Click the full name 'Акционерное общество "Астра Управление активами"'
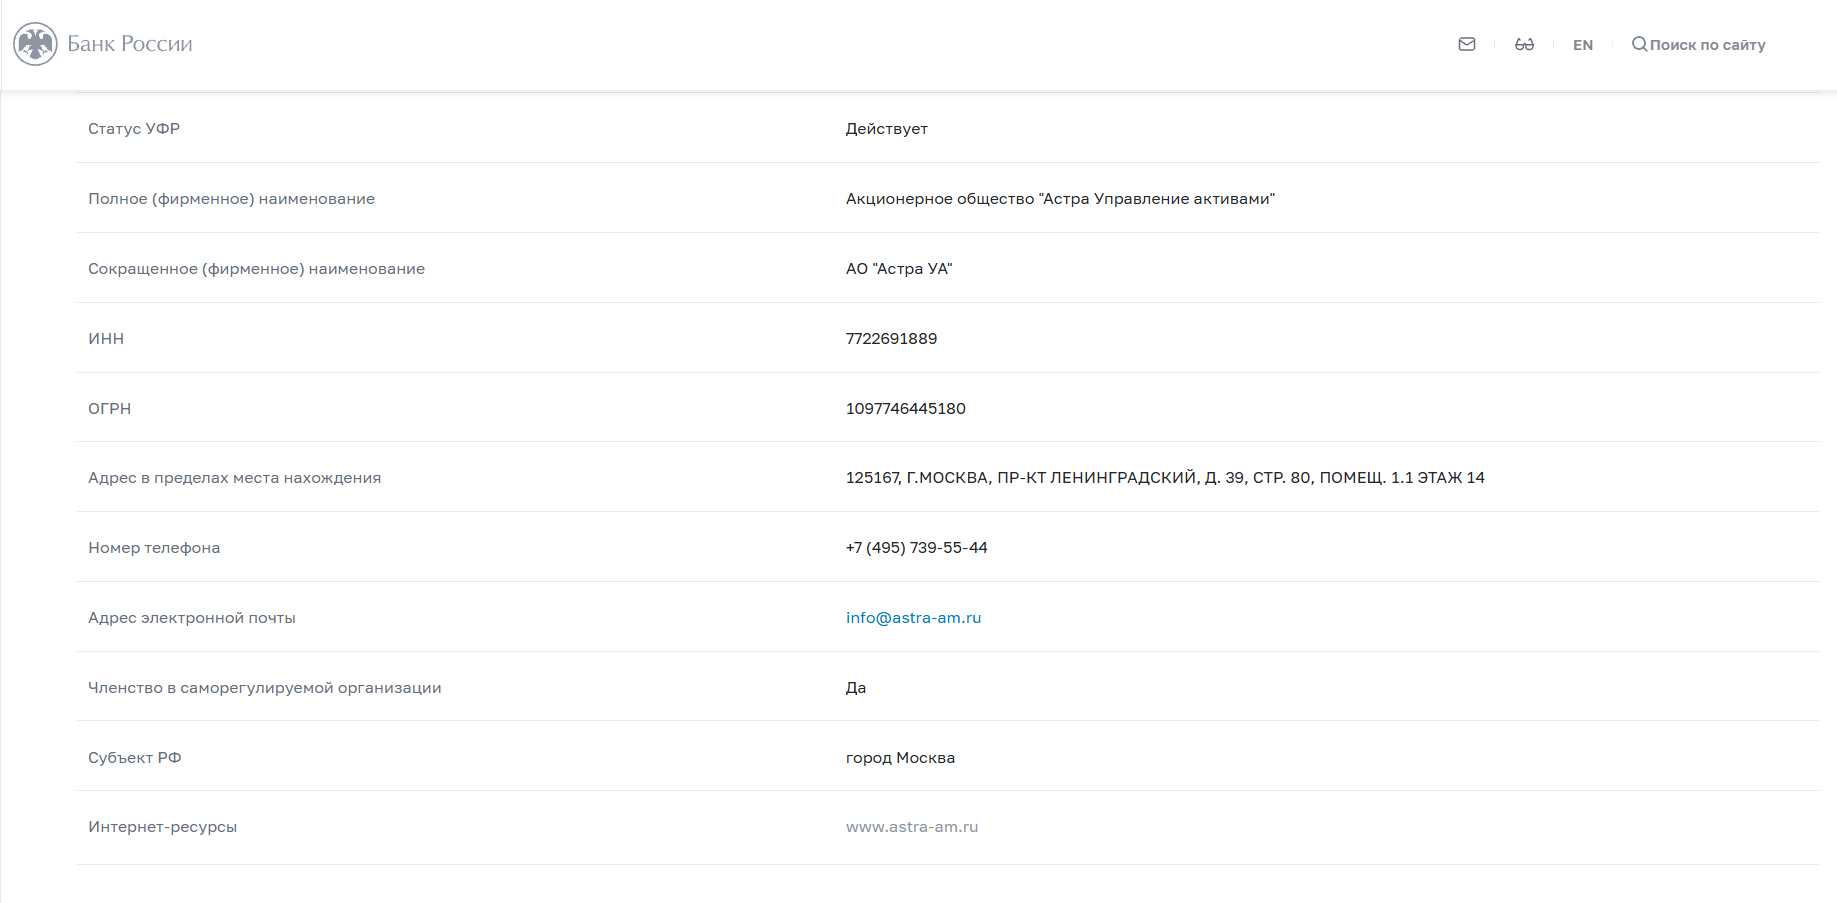This screenshot has height=903, width=1837. (1060, 199)
